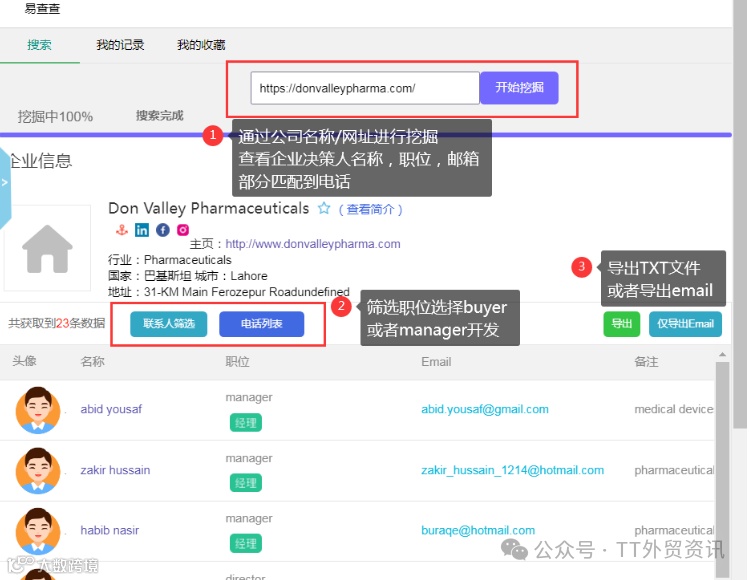The height and width of the screenshot is (580, 749).
Task: Open contact zakir hussain
Action: 115,470
